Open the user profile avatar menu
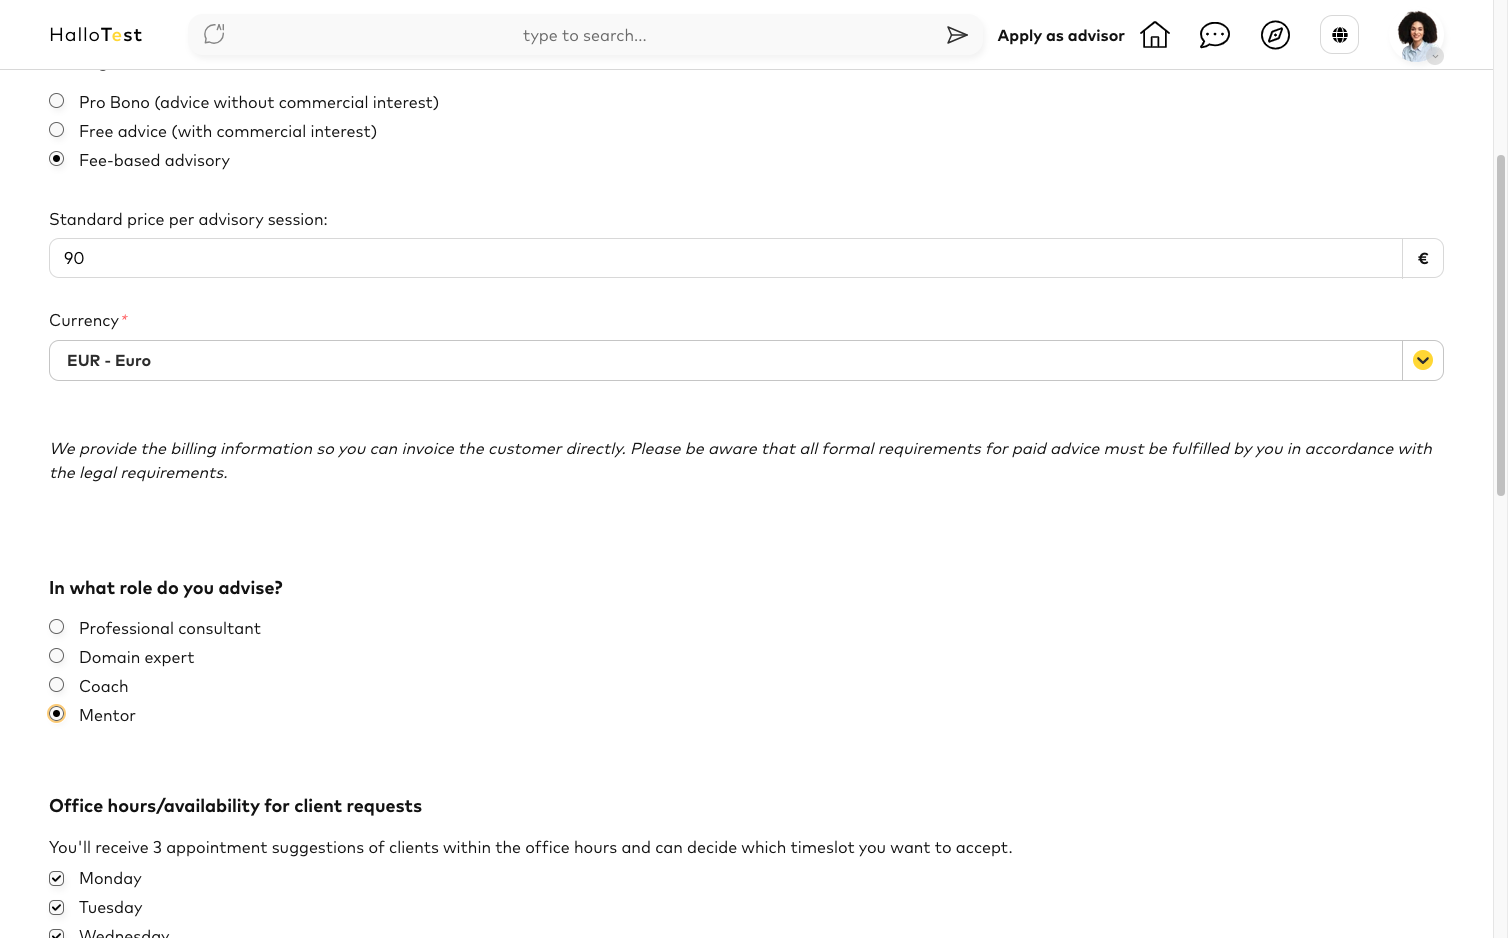This screenshot has height=938, width=1508. coord(1418,36)
